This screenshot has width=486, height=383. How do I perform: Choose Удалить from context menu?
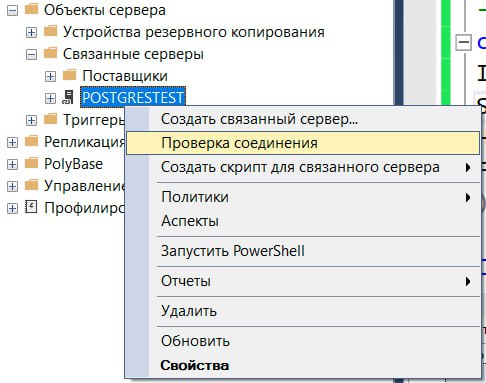(x=303, y=311)
